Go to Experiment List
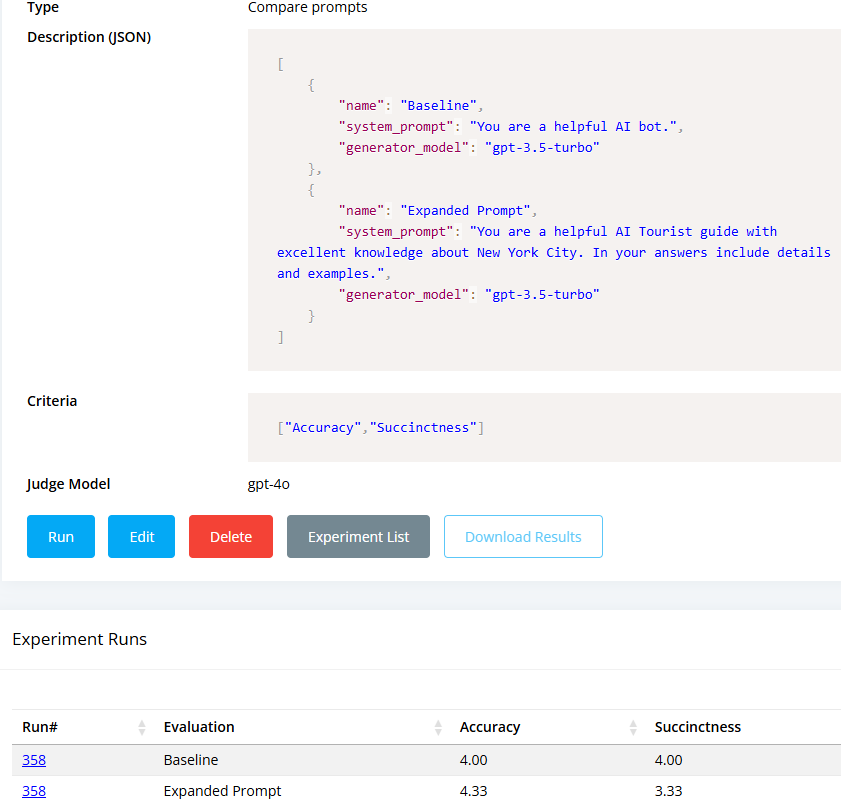Image resolution: width=841 pixels, height=802 pixels. [x=358, y=537]
